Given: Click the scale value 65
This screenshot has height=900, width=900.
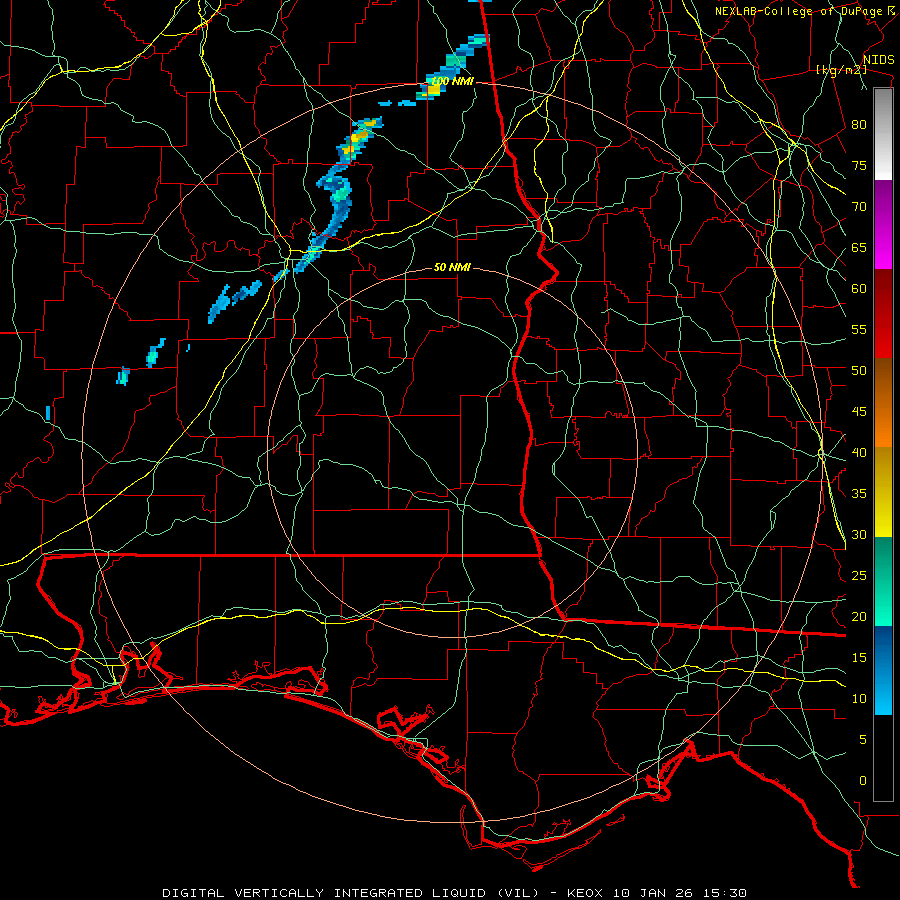Looking at the screenshot, I should (859, 247).
